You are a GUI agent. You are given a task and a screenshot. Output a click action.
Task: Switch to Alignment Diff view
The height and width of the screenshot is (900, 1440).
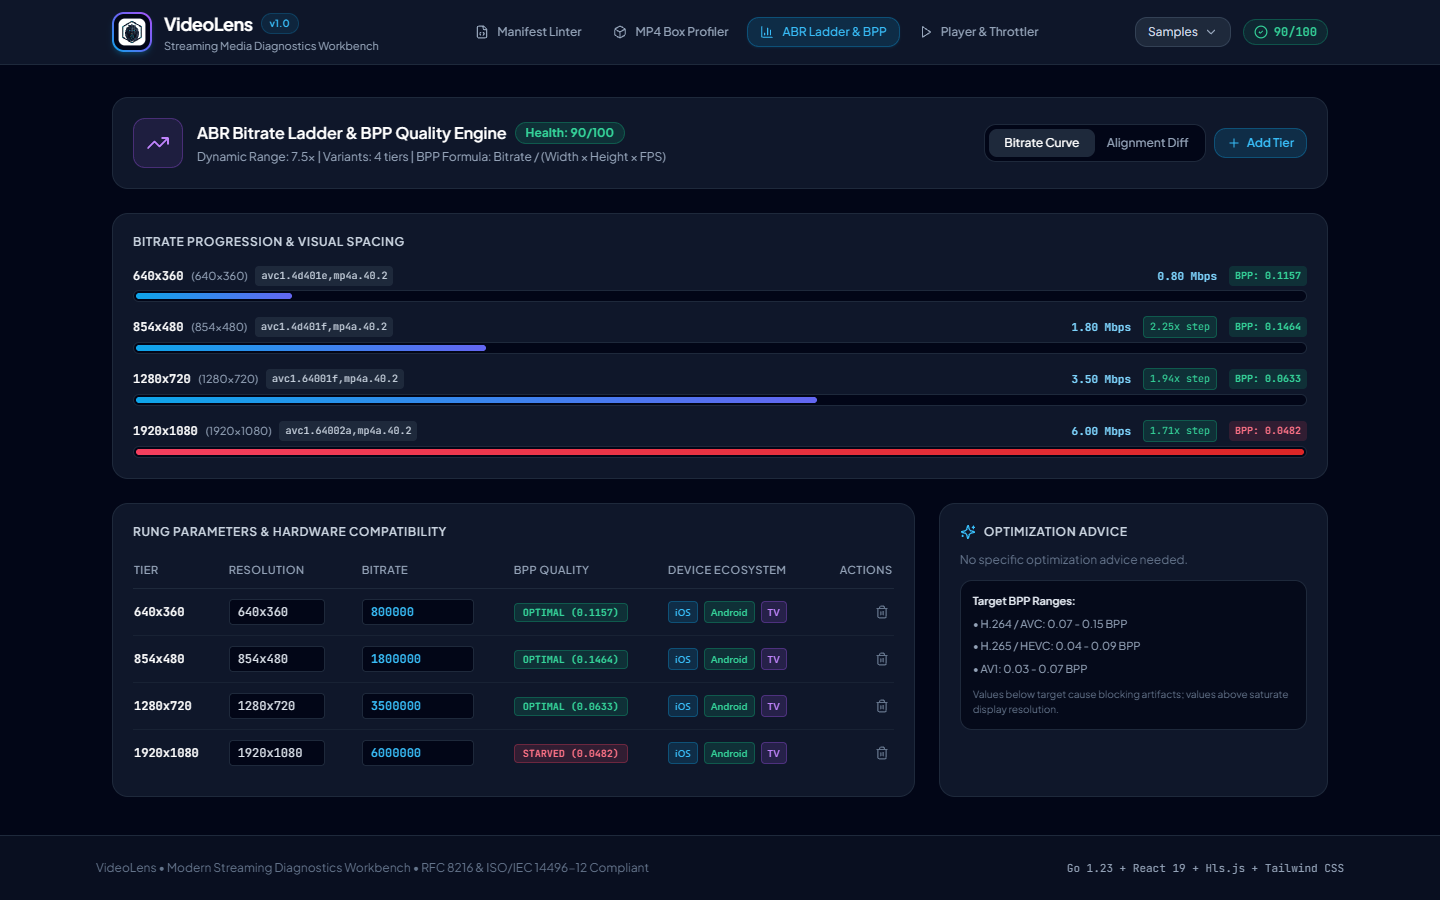tap(1147, 143)
